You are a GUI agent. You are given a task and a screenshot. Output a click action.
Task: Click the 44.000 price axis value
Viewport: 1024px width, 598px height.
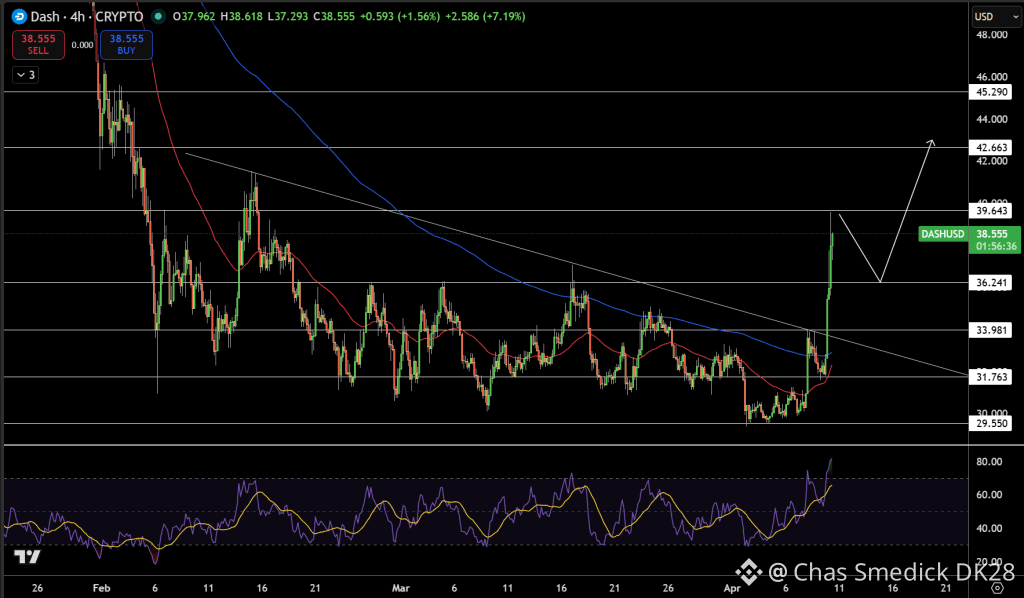991,119
